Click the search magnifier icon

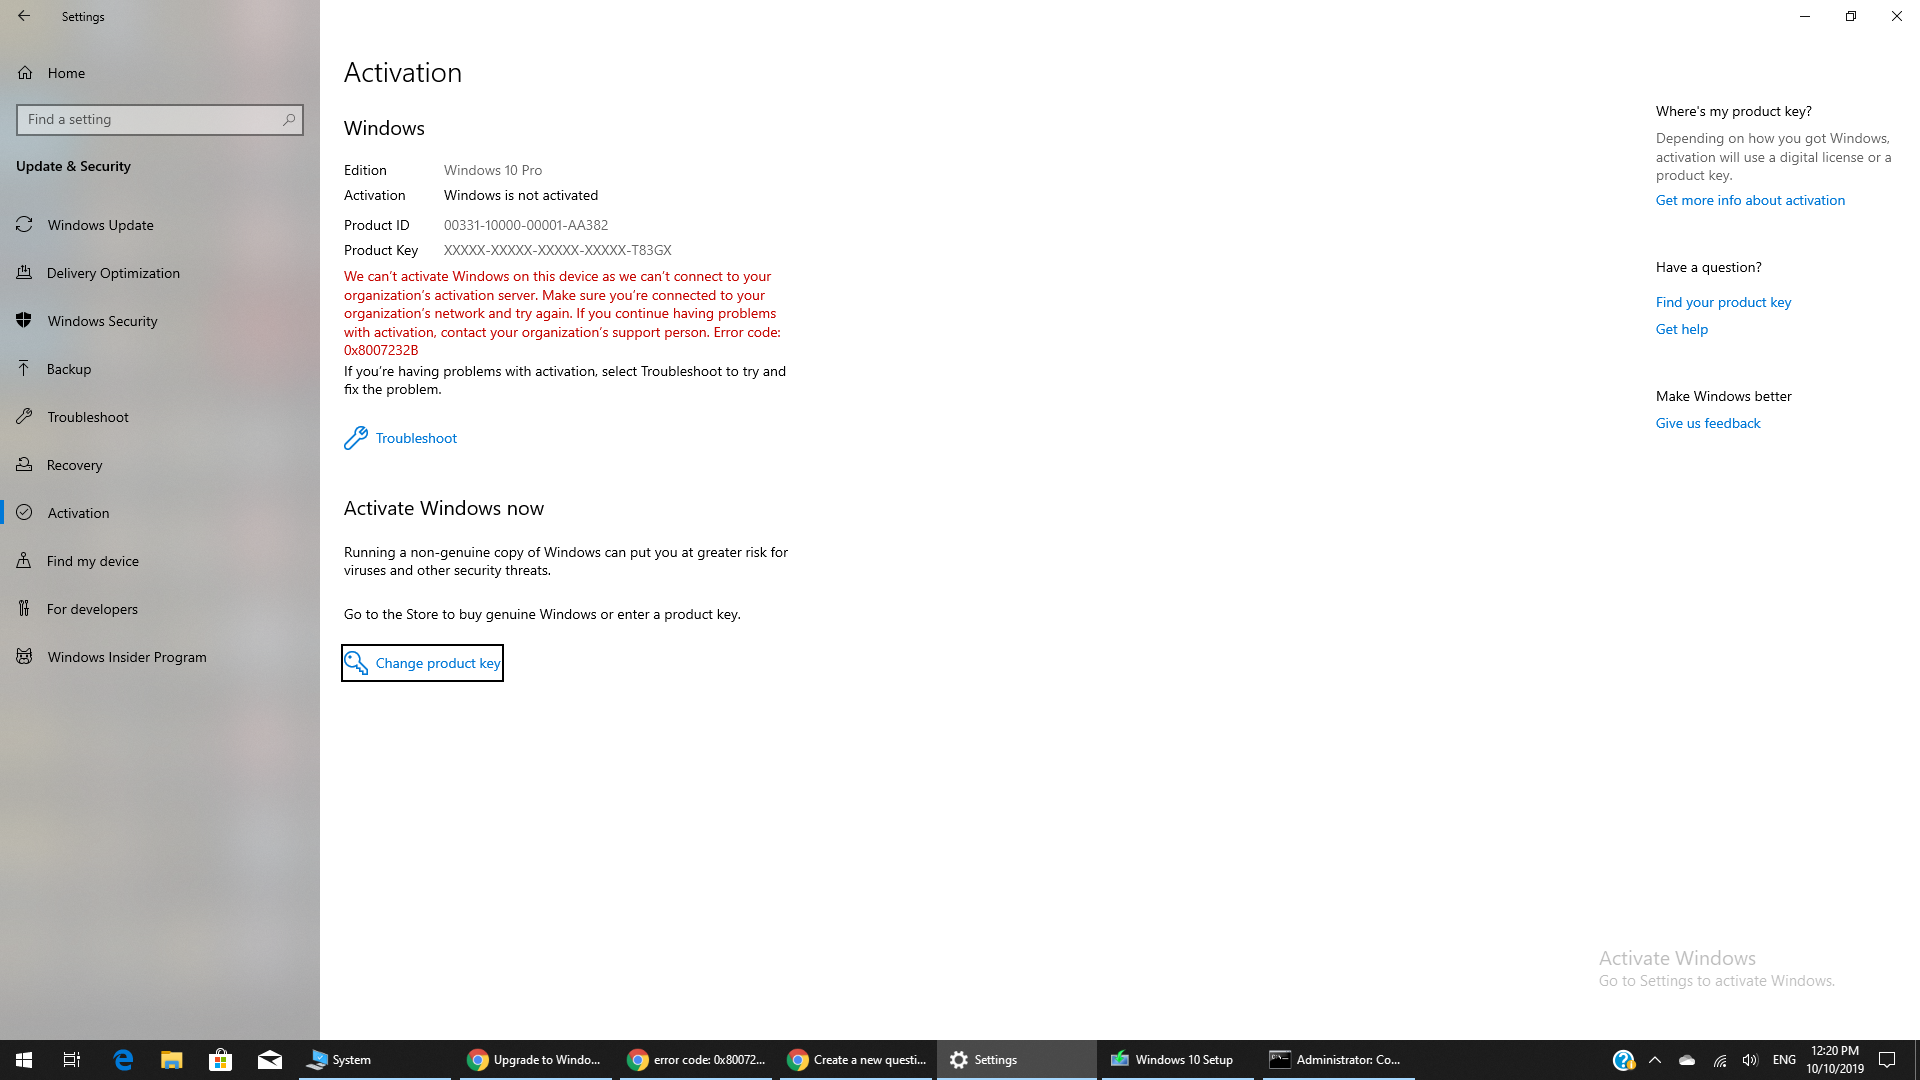point(289,119)
